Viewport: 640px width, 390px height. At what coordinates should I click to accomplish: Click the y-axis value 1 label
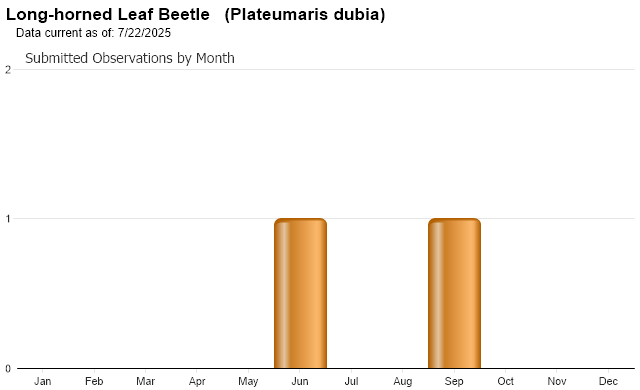(8, 219)
